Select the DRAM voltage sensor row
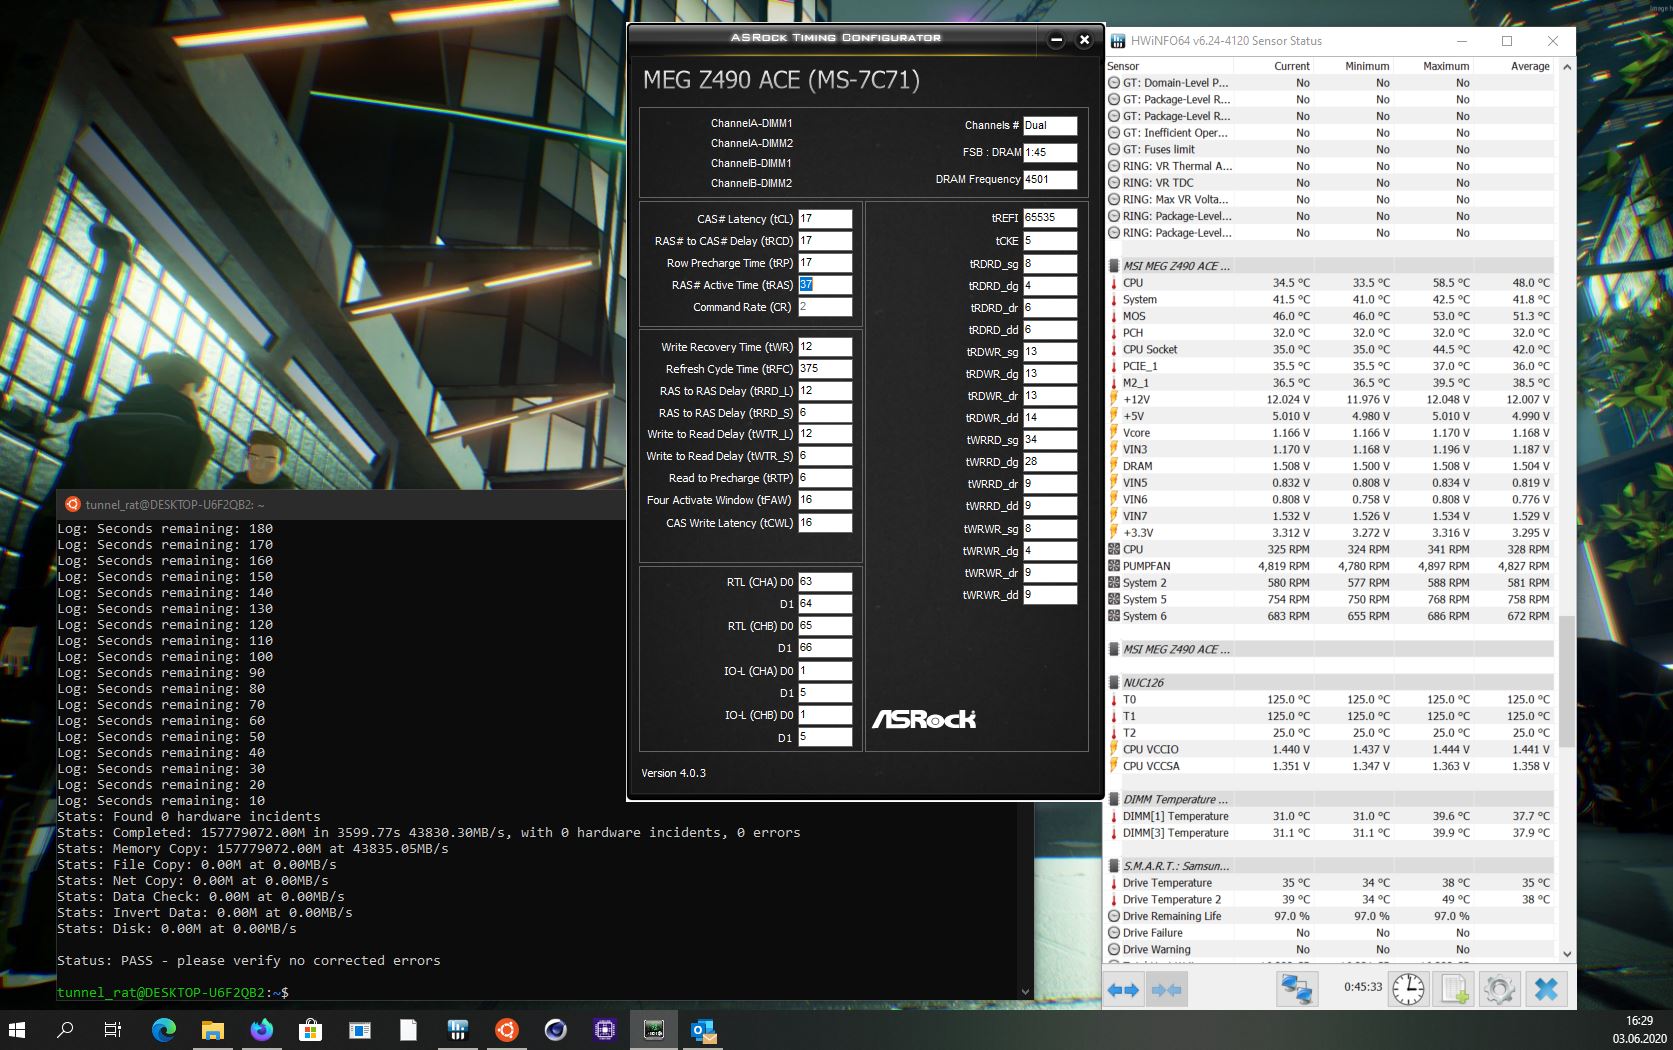The image size is (1673, 1050). [1330, 466]
